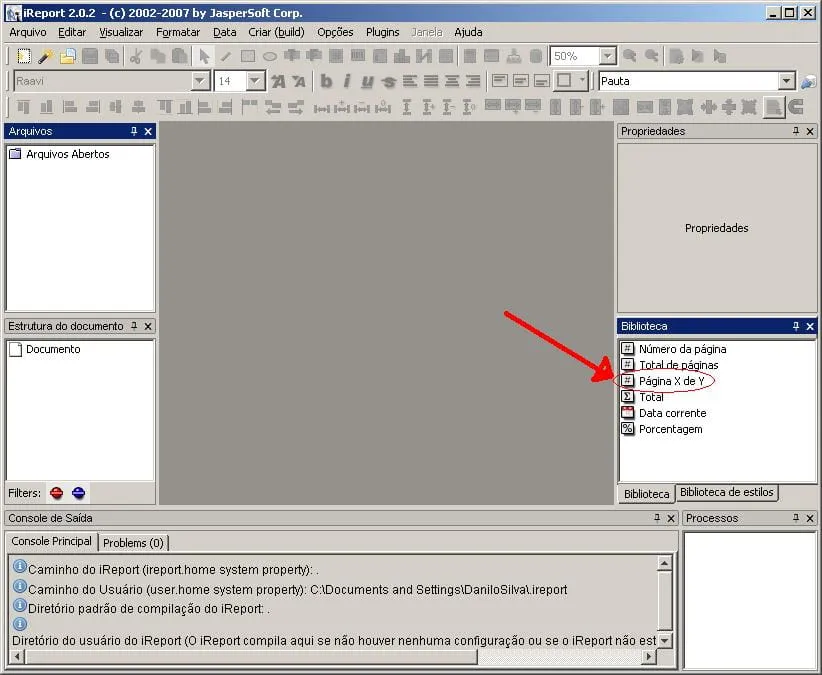Click the New document icon

click(x=24, y=57)
